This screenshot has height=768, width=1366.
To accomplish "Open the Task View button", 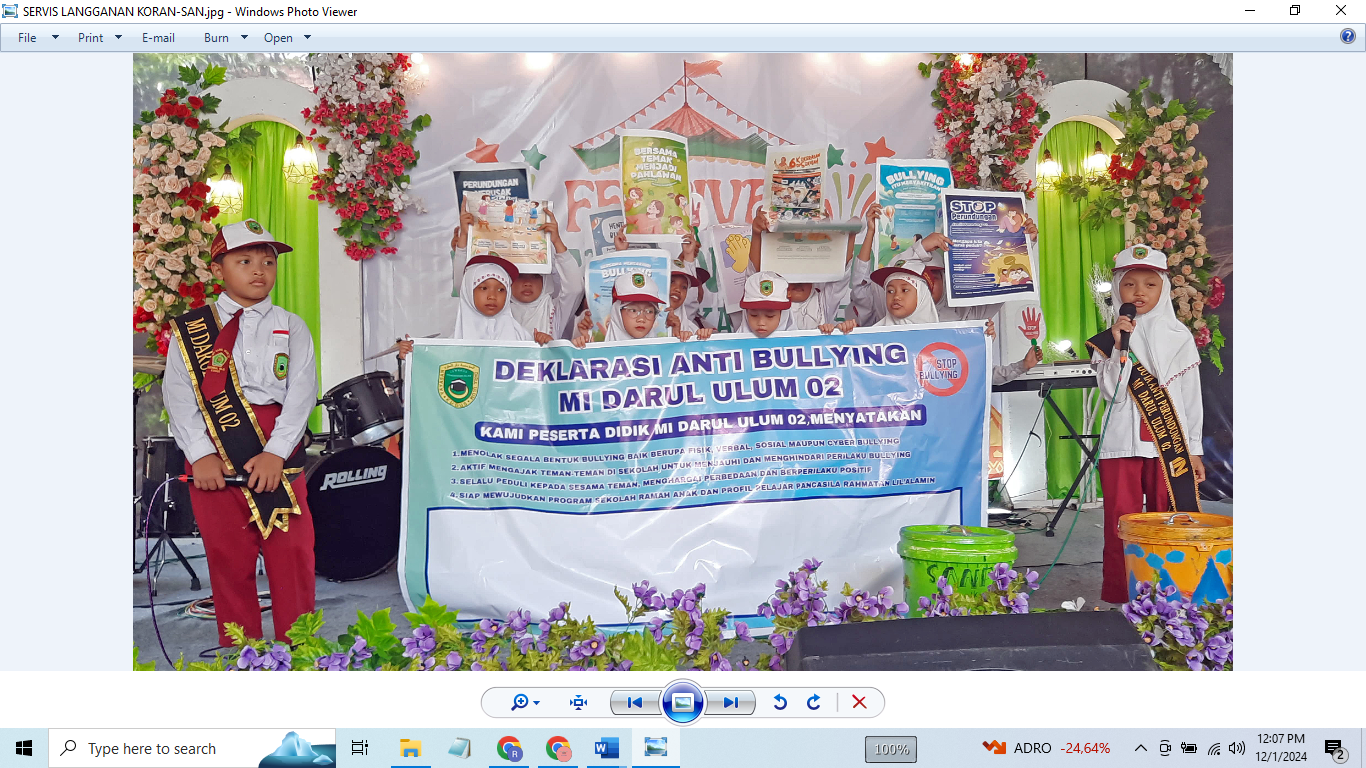I will tap(360, 748).
